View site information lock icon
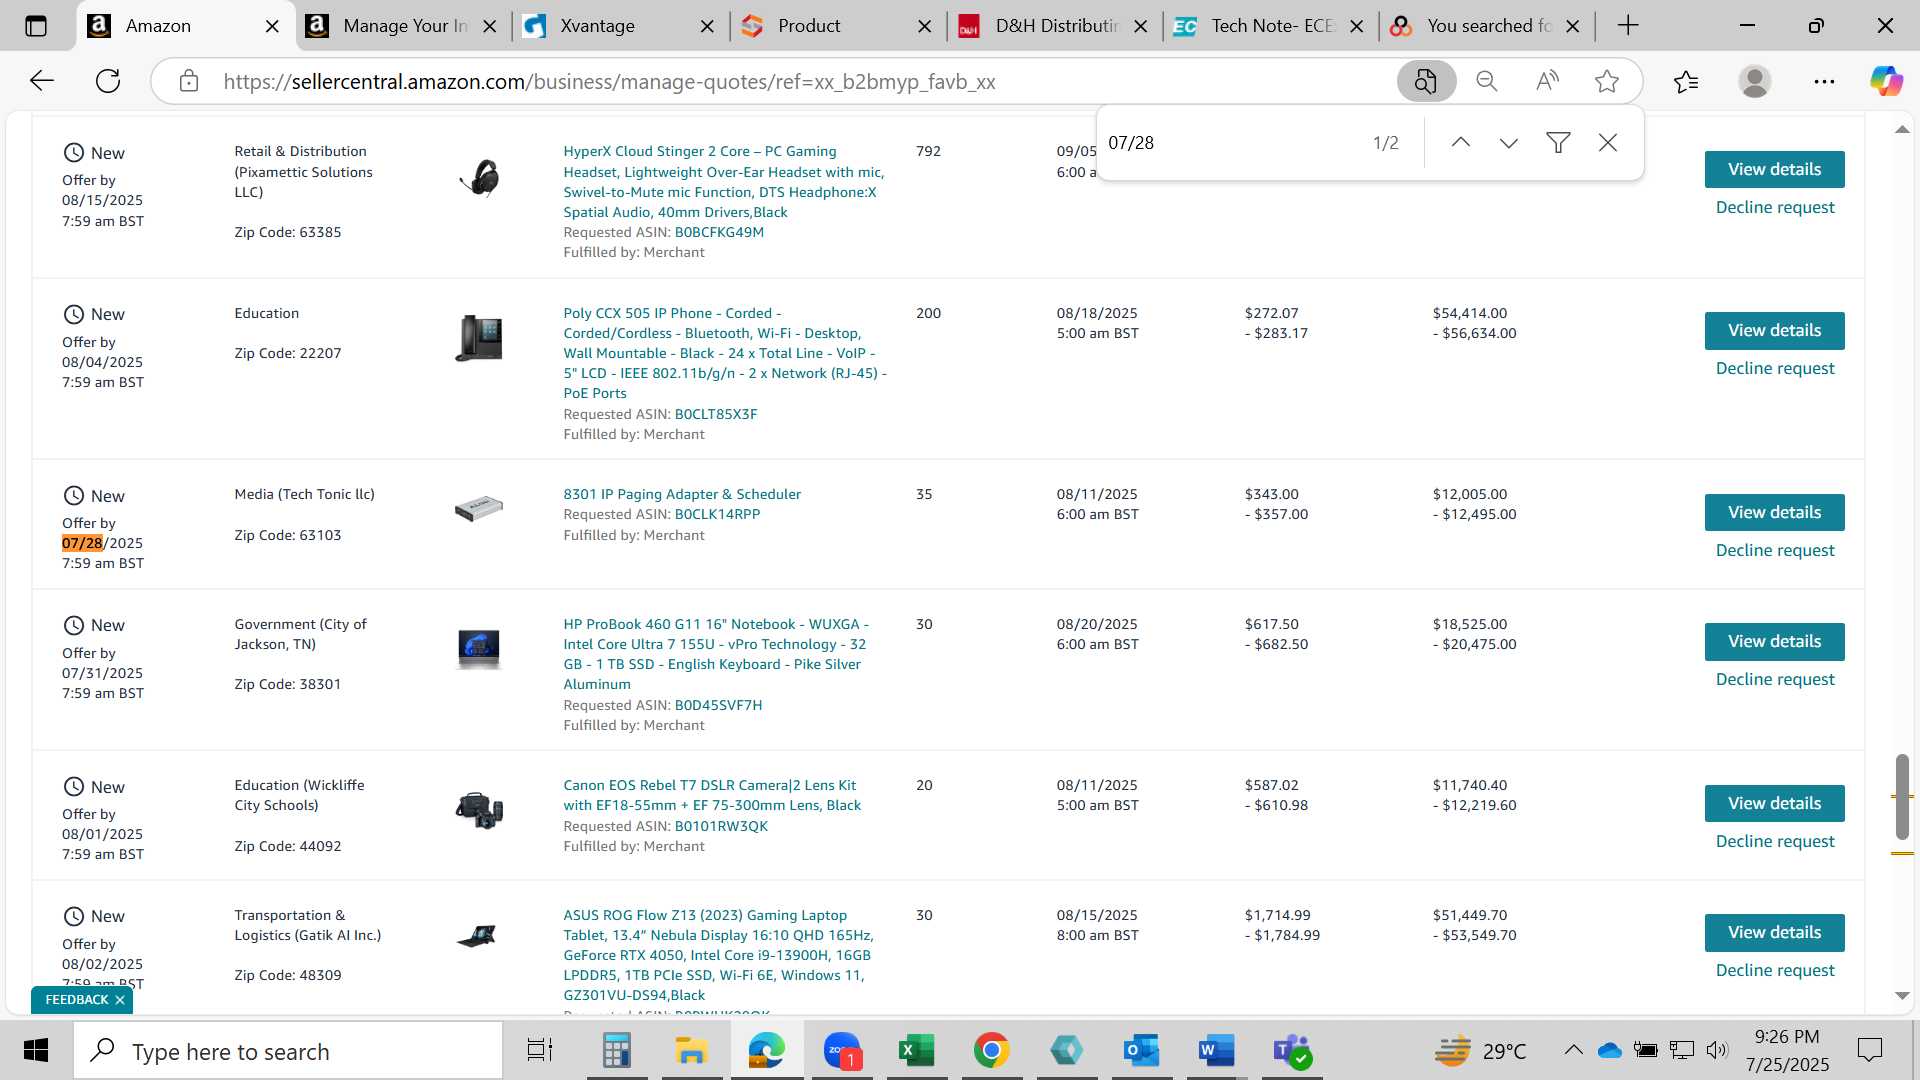This screenshot has height=1080, width=1920. point(189,81)
